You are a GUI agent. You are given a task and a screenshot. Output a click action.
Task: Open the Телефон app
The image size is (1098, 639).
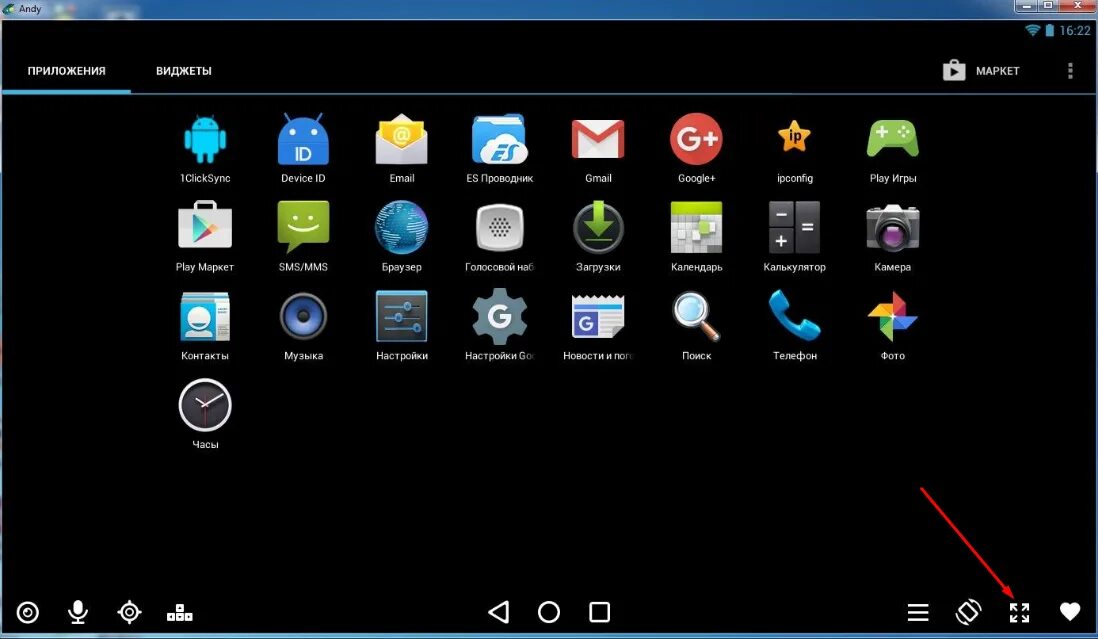pyautogui.click(x=794, y=316)
